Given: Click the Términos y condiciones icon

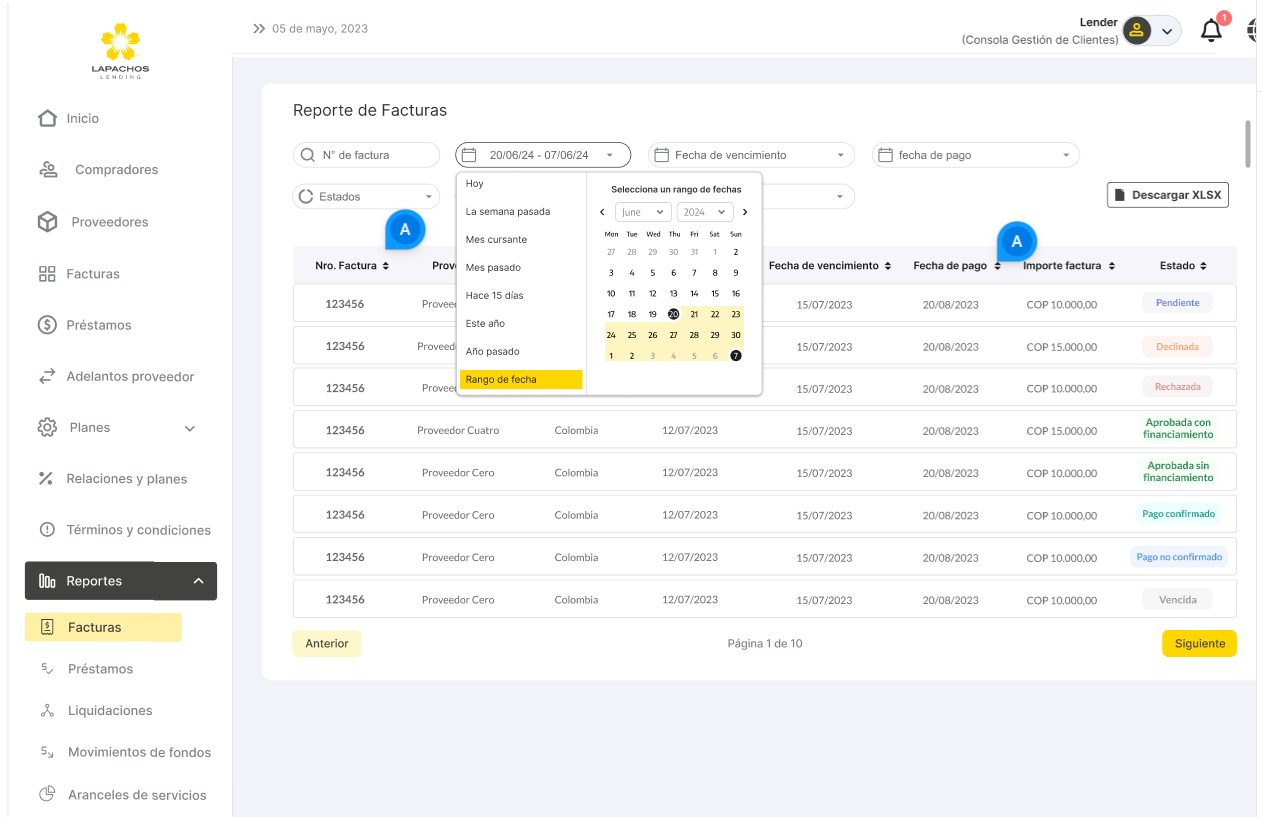Looking at the screenshot, I should 47,530.
